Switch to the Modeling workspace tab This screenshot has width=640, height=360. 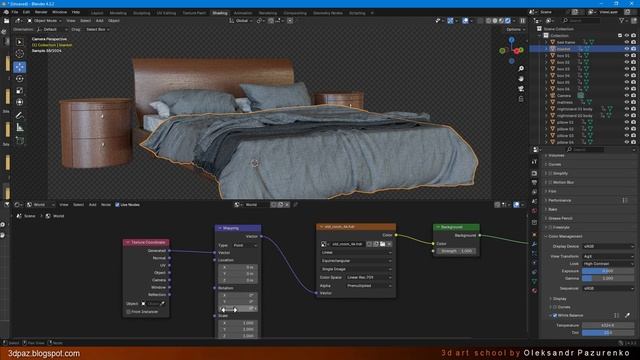[118, 13]
